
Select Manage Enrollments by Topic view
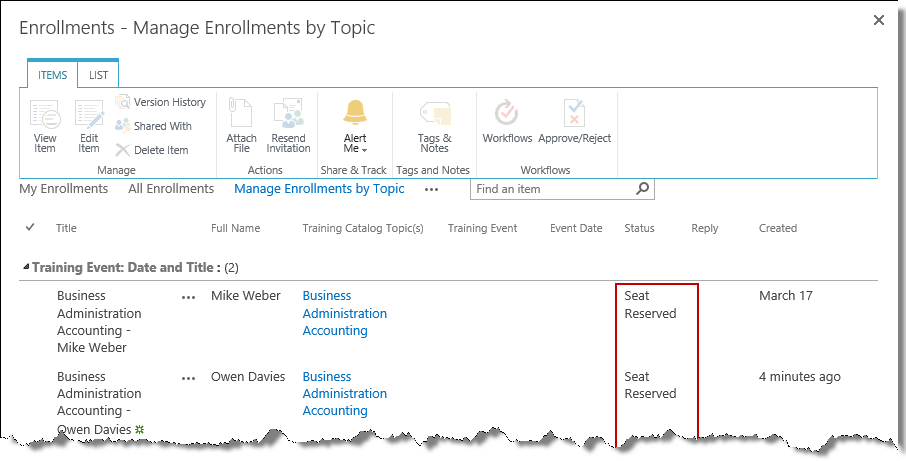[x=319, y=188]
